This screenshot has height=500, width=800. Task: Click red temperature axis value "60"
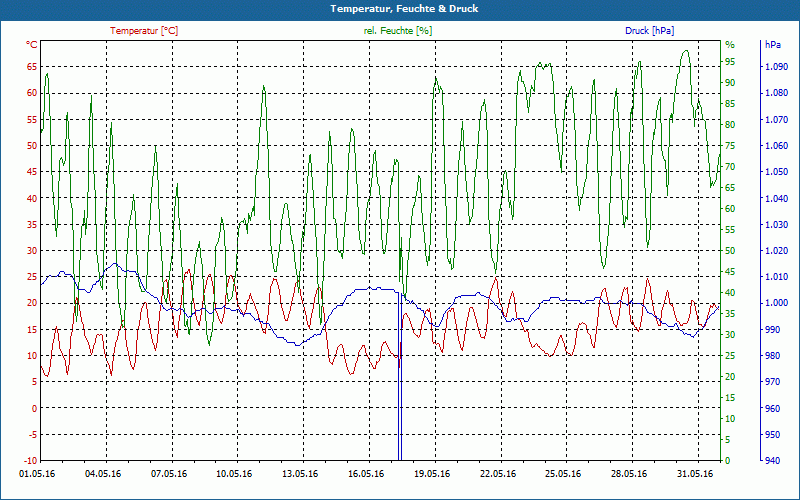[32, 93]
